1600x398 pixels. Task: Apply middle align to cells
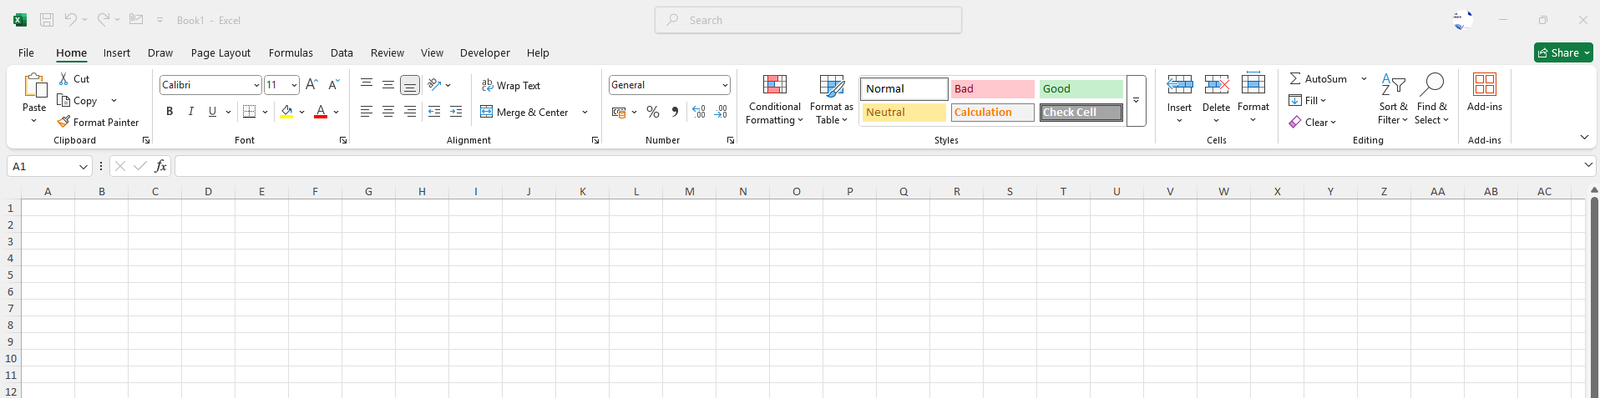[388, 85]
